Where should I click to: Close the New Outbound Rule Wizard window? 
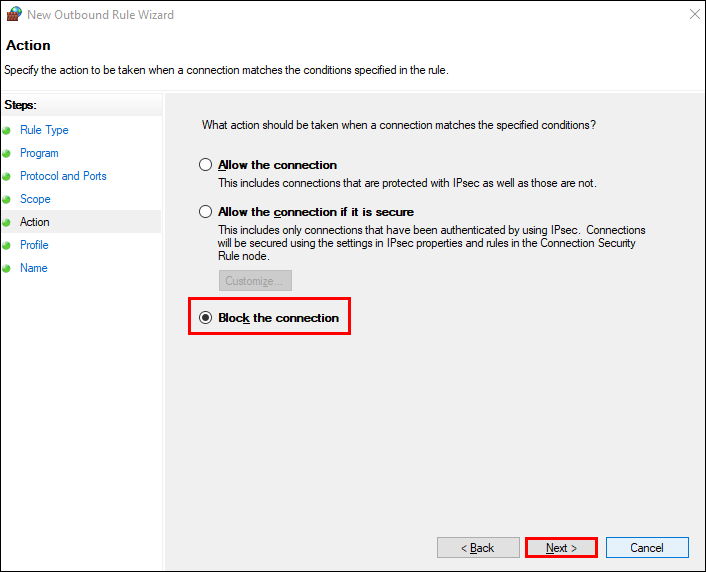click(x=692, y=15)
